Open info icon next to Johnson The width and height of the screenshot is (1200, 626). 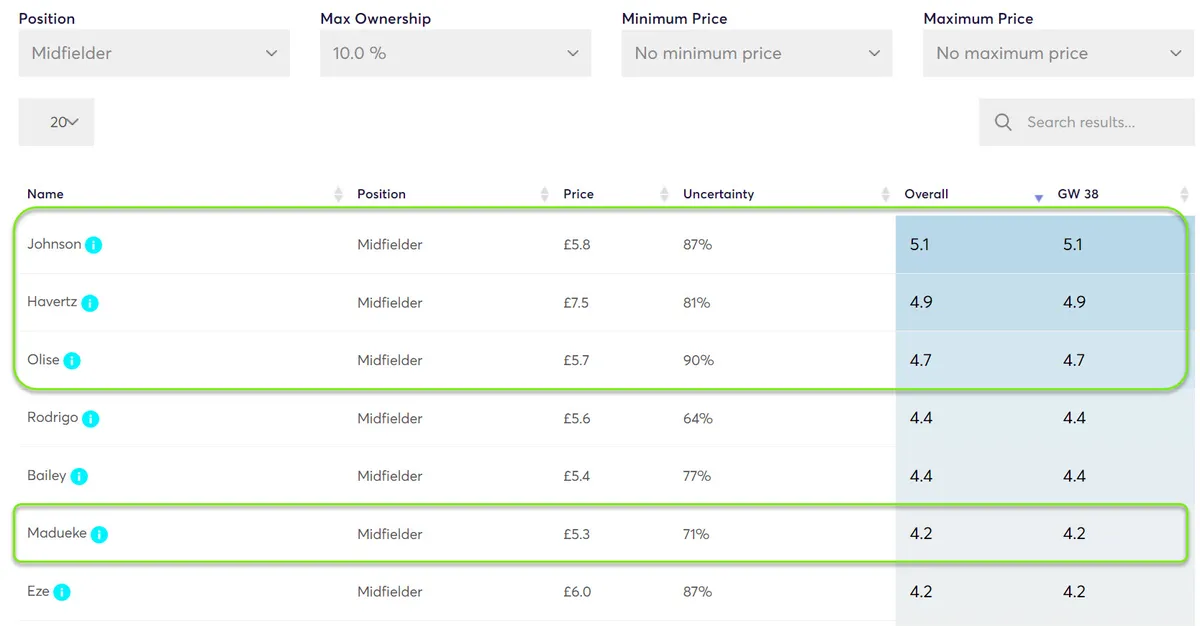click(x=93, y=245)
